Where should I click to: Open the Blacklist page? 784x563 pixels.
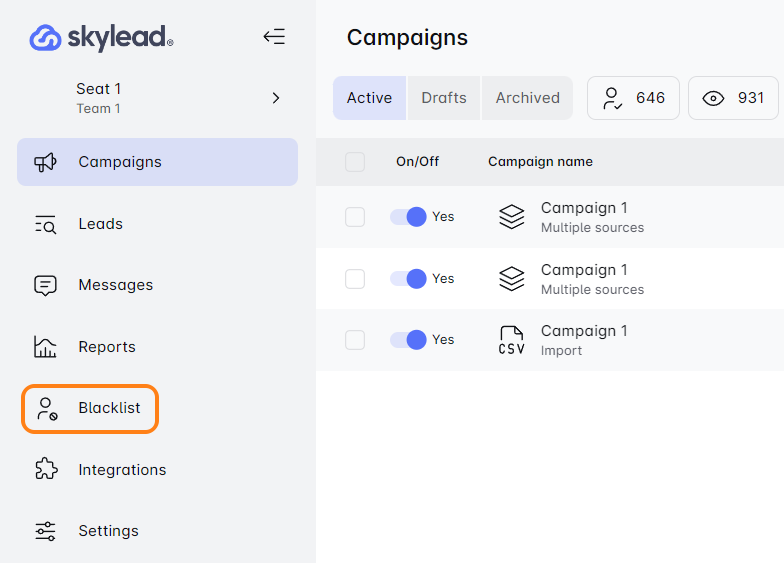90,408
